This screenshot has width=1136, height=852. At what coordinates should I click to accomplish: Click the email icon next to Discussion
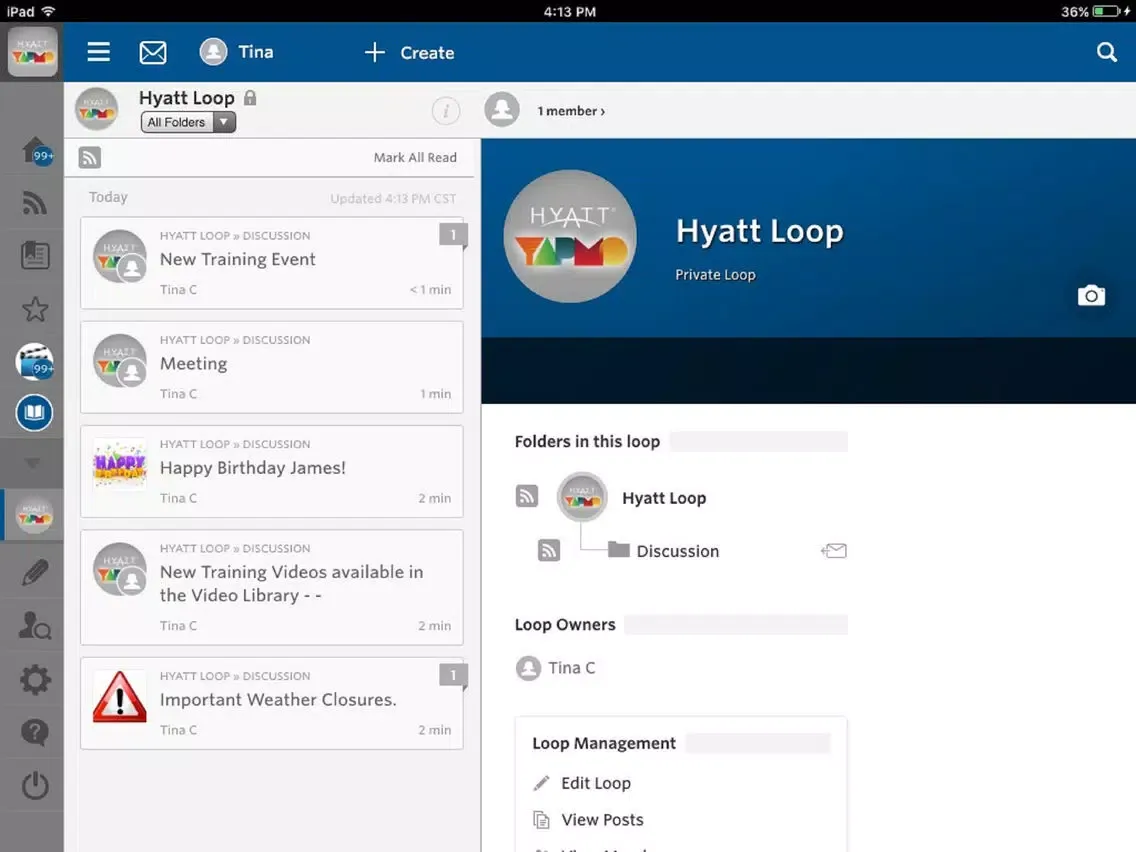pos(834,551)
